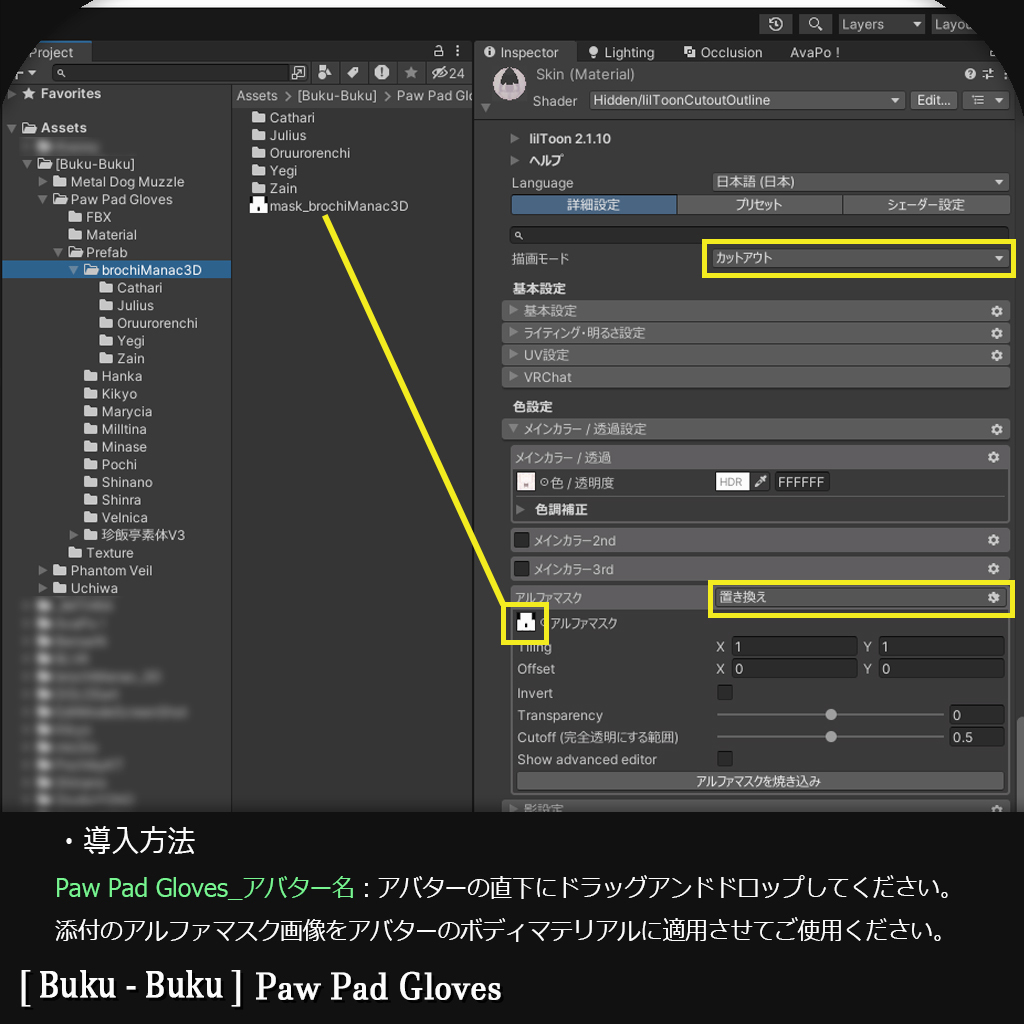Click the gear icon on アルファマスク section
The image size is (1024, 1024).
click(x=993, y=597)
